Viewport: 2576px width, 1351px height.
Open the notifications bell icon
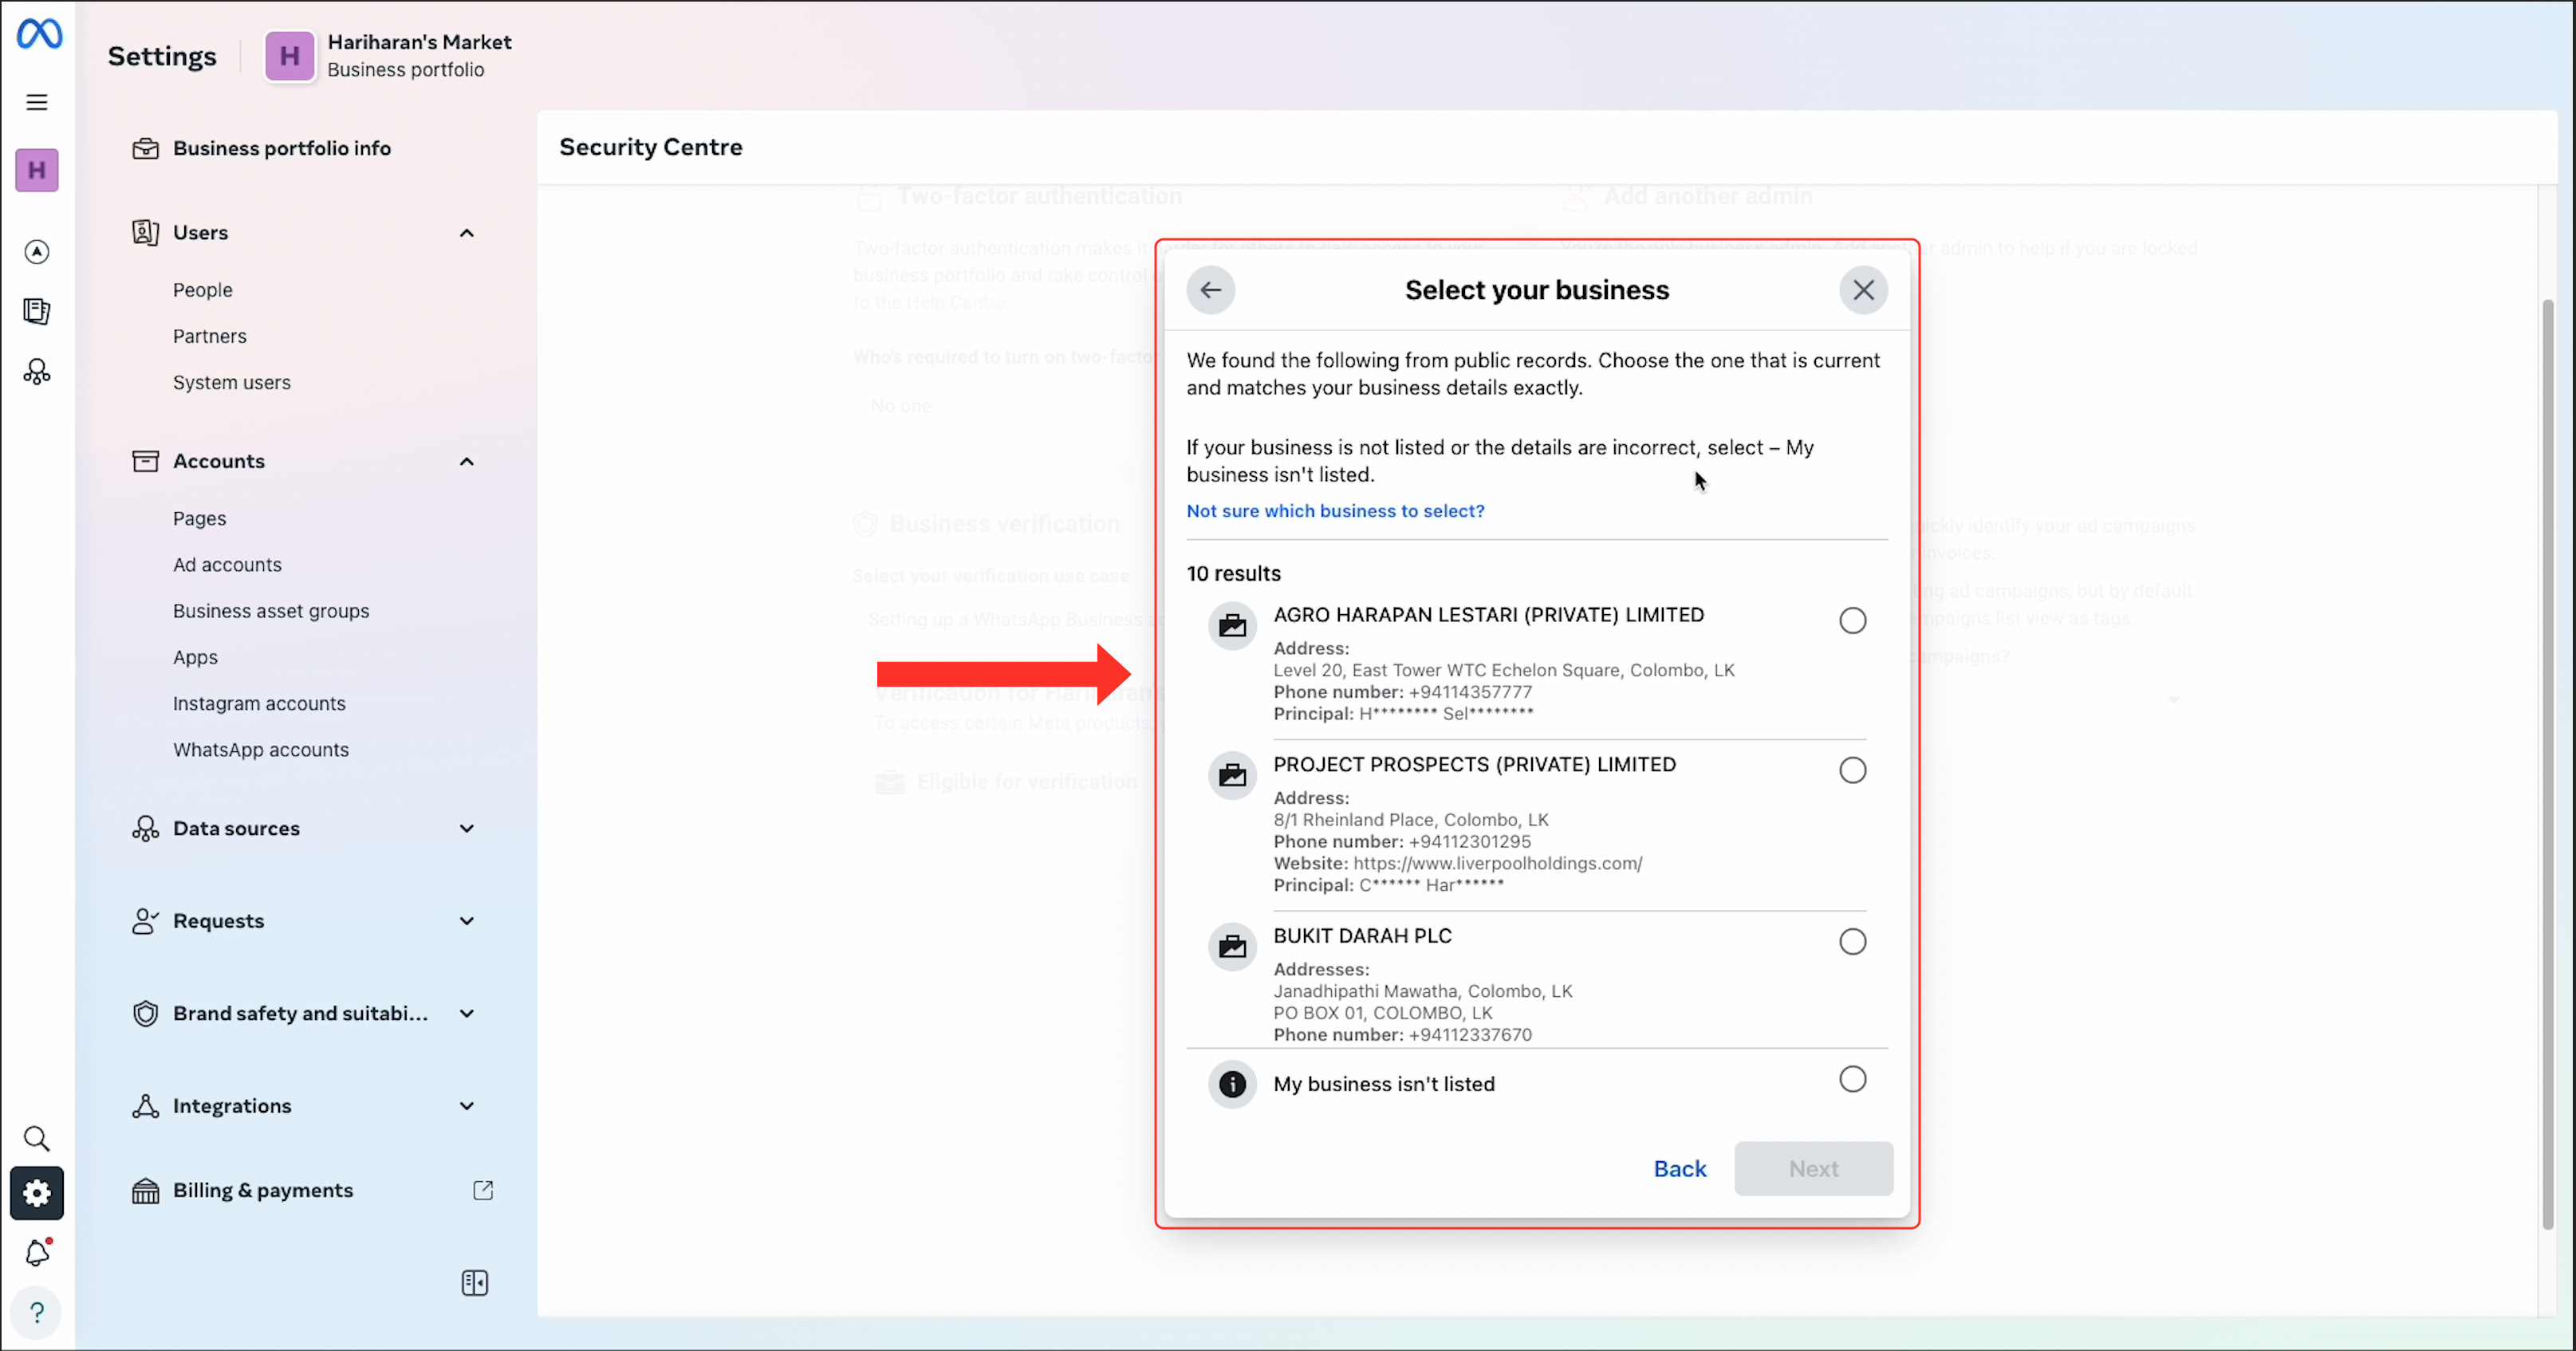38,1252
